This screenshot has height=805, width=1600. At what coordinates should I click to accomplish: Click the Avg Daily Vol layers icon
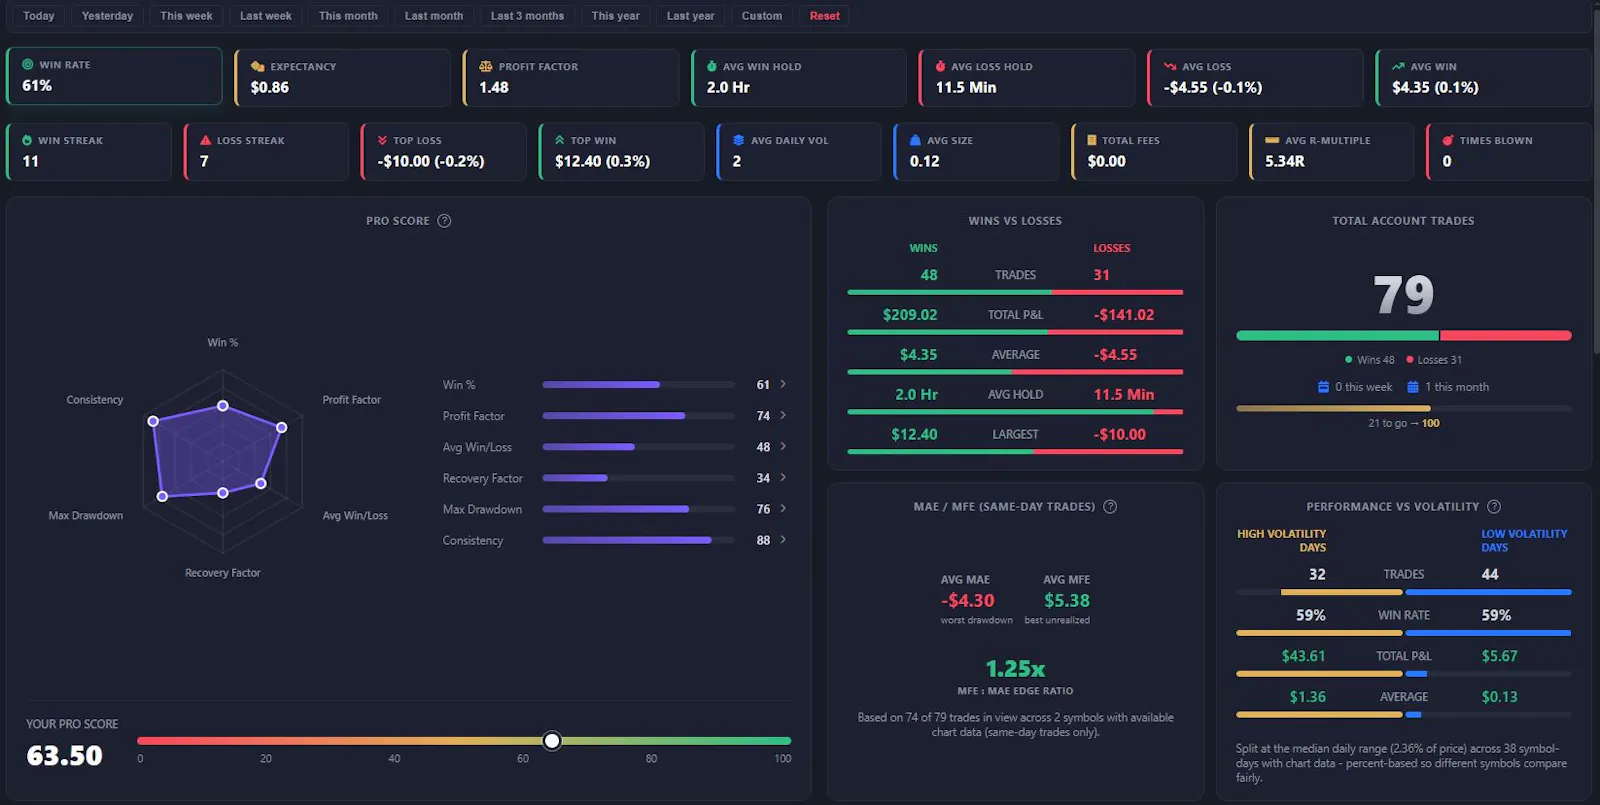[x=738, y=140]
